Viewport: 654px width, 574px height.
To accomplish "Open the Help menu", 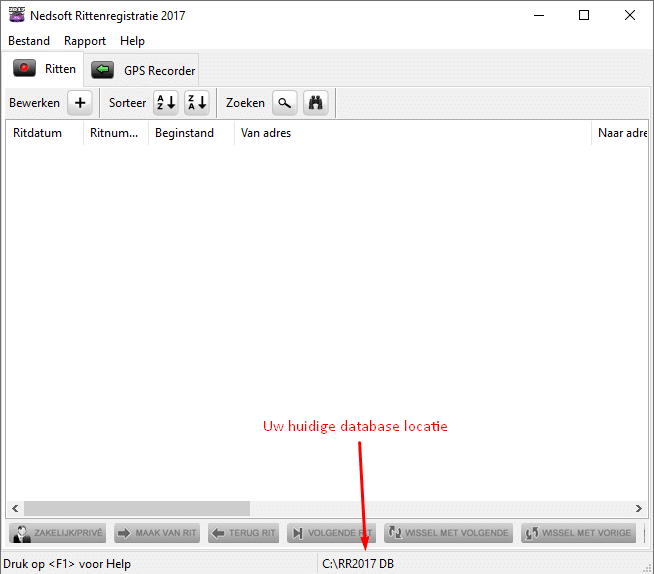I will [x=132, y=41].
